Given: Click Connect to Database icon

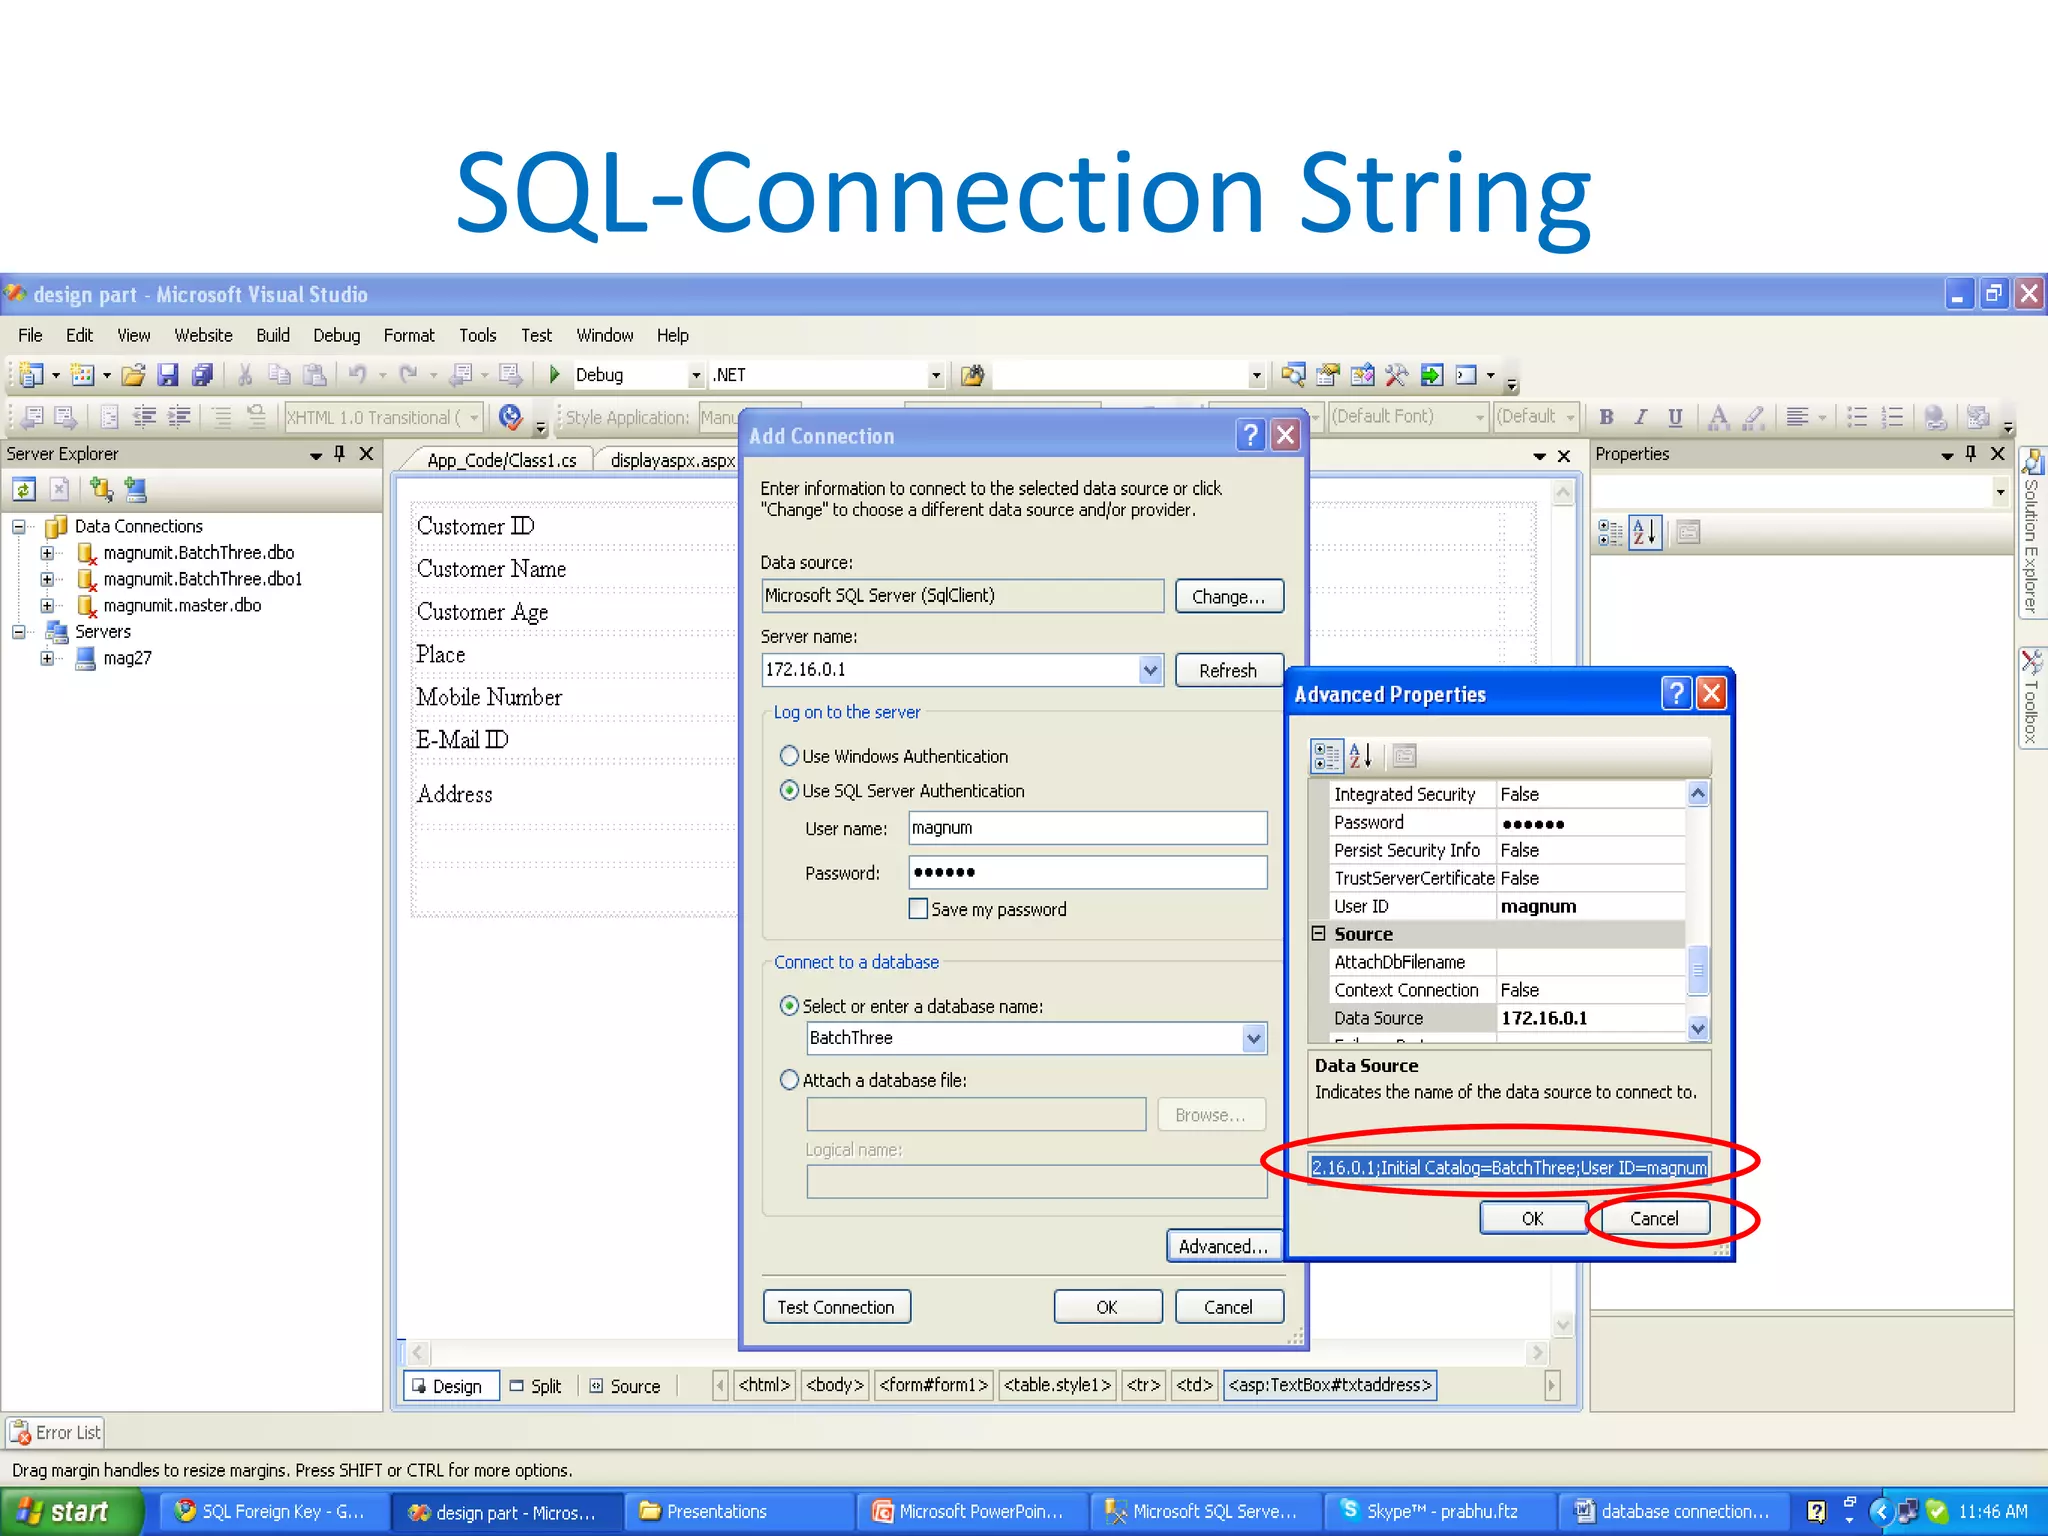Looking at the screenshot, I should [101, 489].
